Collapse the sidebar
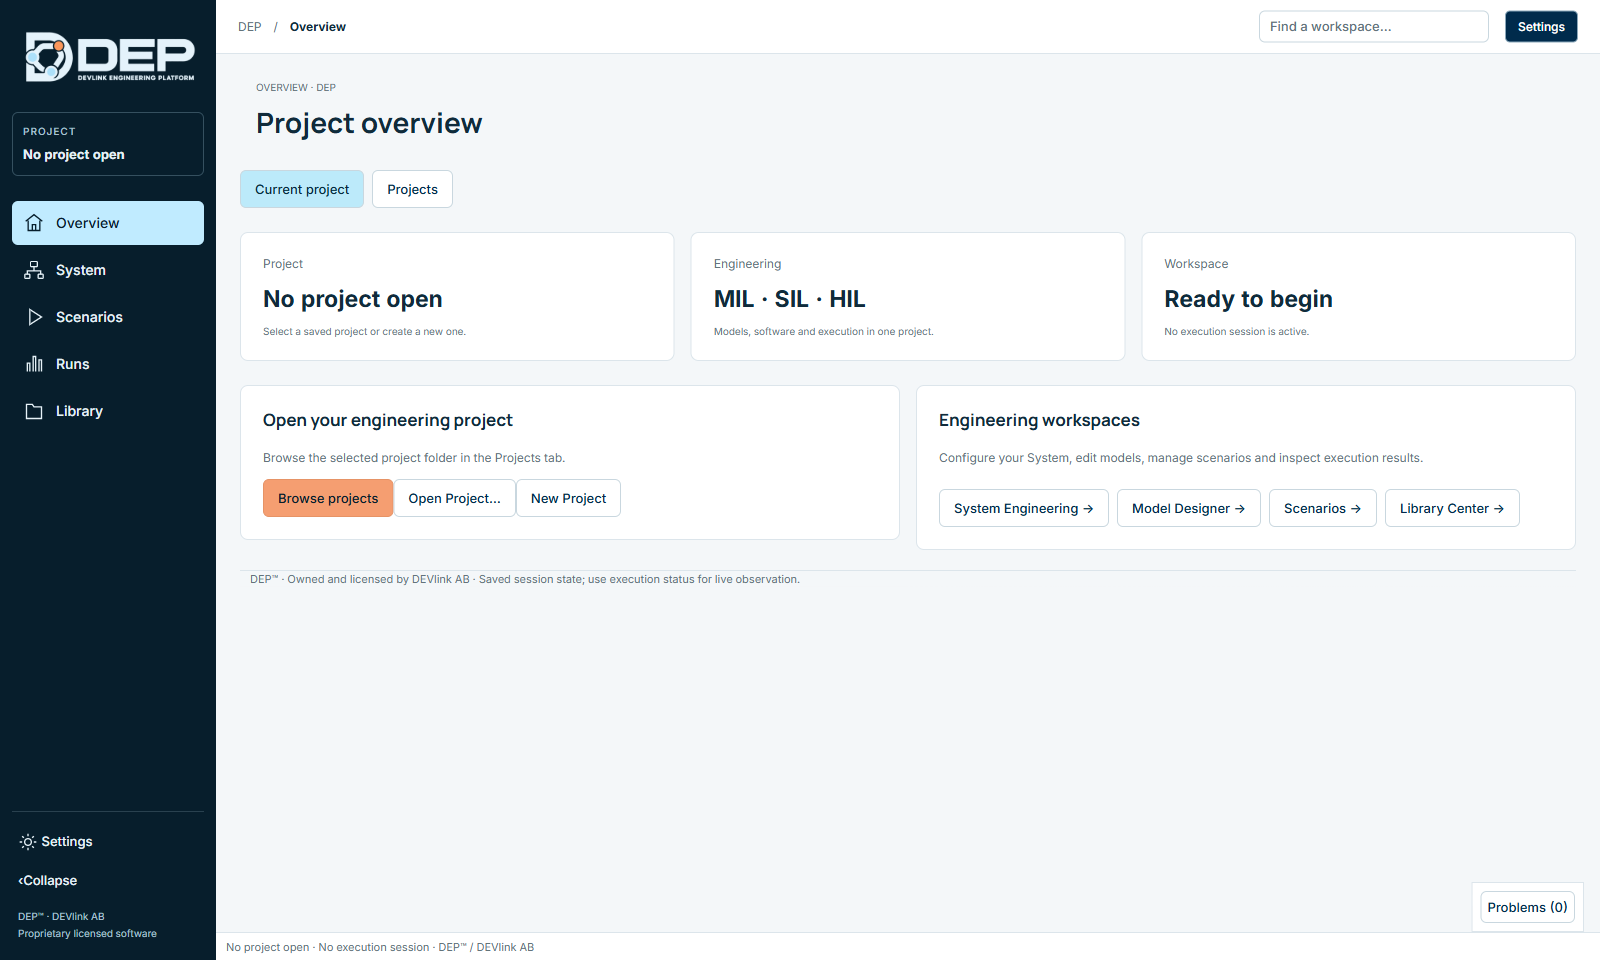Viewport: 1600px width, 960px height. [48, 881]
